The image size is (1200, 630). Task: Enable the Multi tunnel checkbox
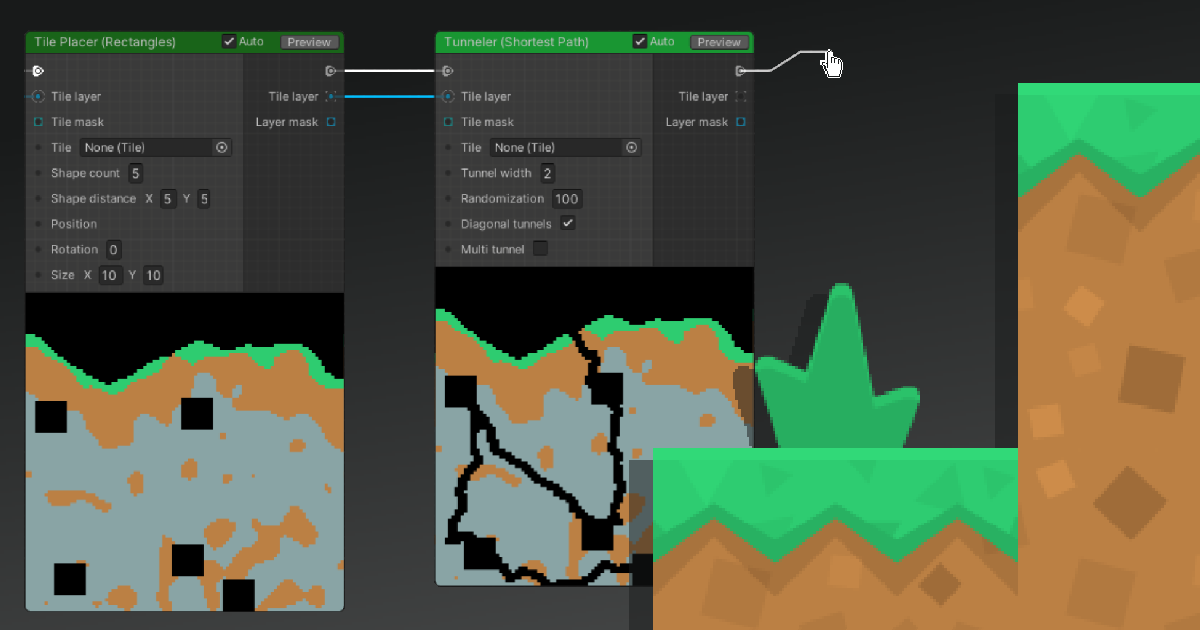pyautogui.click(x=541, y=248)
